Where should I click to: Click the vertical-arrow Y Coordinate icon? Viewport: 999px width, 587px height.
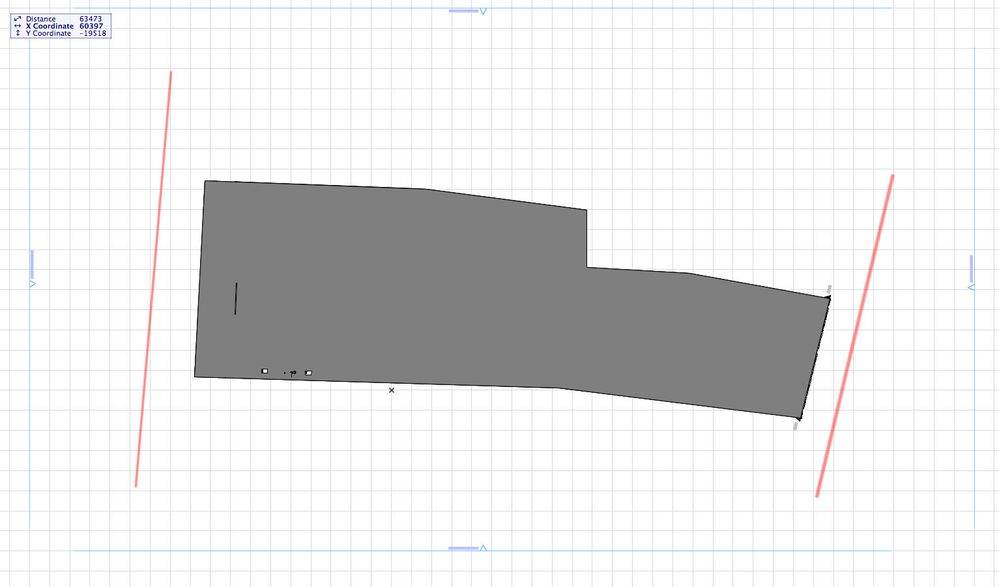pyautogui.click(x=17, y=33)
